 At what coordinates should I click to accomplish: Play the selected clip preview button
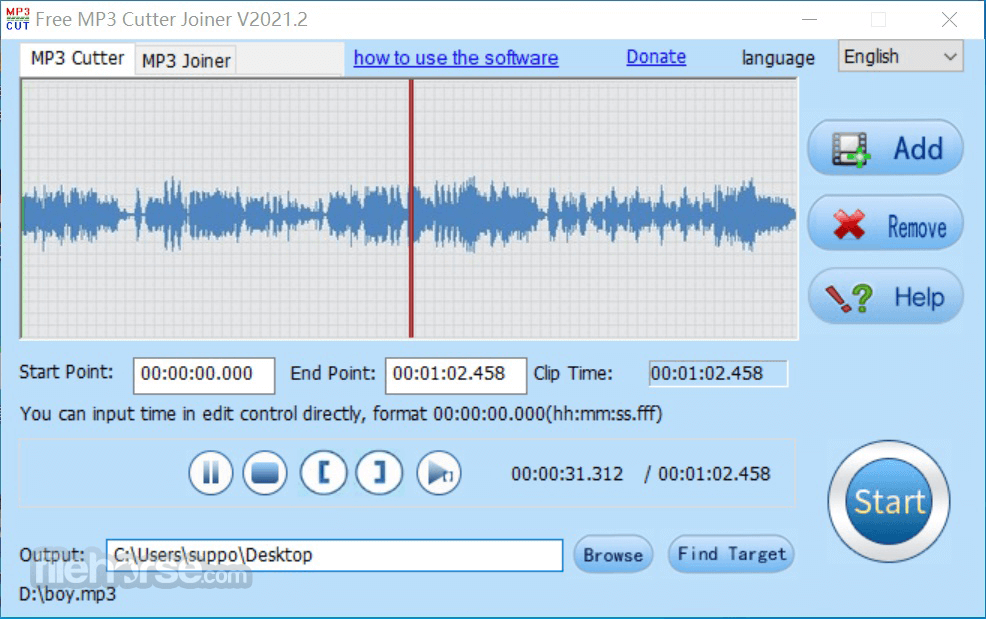pyautogui.click(x=438, y=473)
